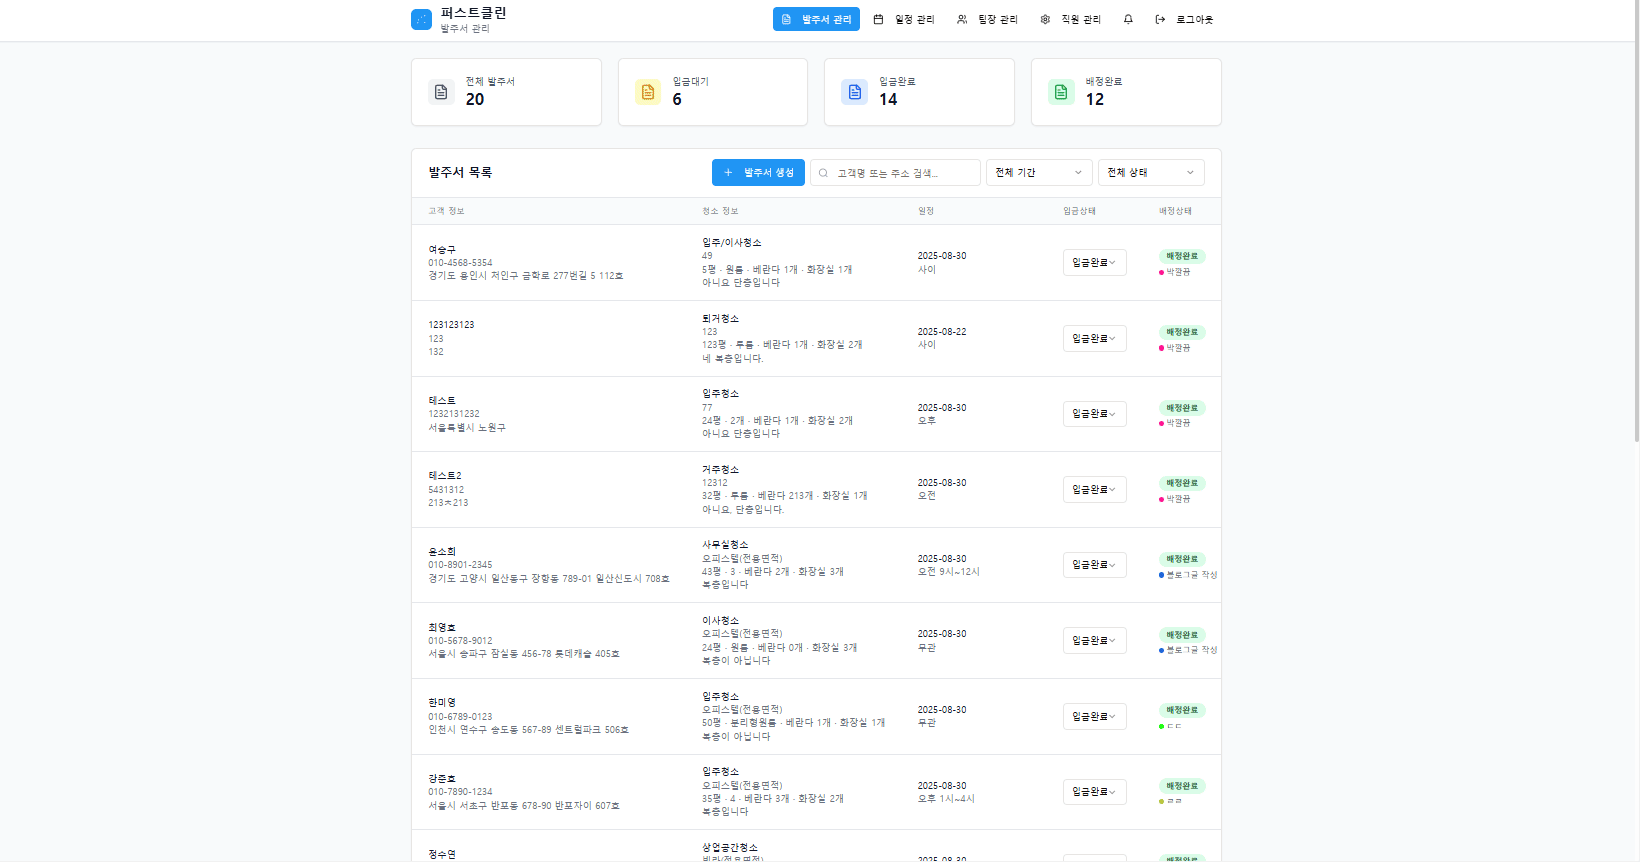Screen dimensions: 1640x862
Task: Click the gray document icon on 전체 발주서 card
Action: (x=441, y=92)
